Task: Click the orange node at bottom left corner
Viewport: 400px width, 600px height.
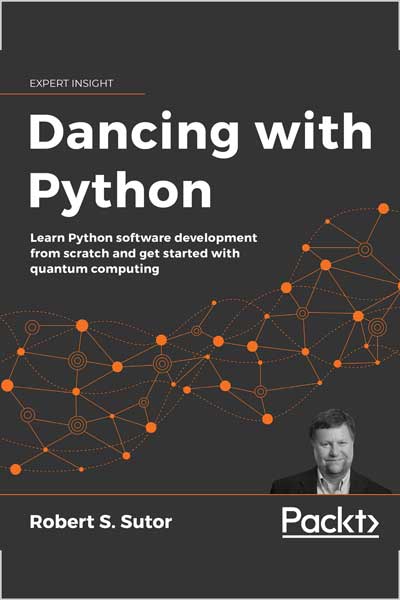Action: 16,469
